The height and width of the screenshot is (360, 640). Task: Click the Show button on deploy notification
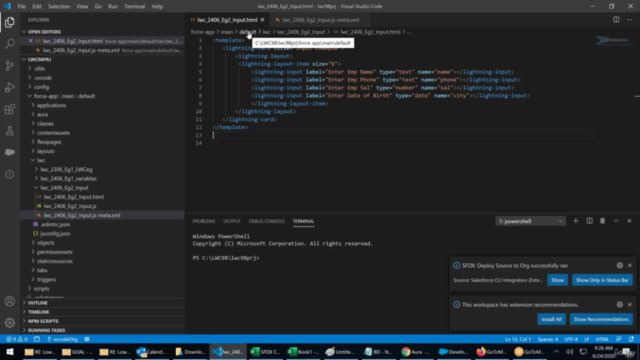click(x=558, y=280)
